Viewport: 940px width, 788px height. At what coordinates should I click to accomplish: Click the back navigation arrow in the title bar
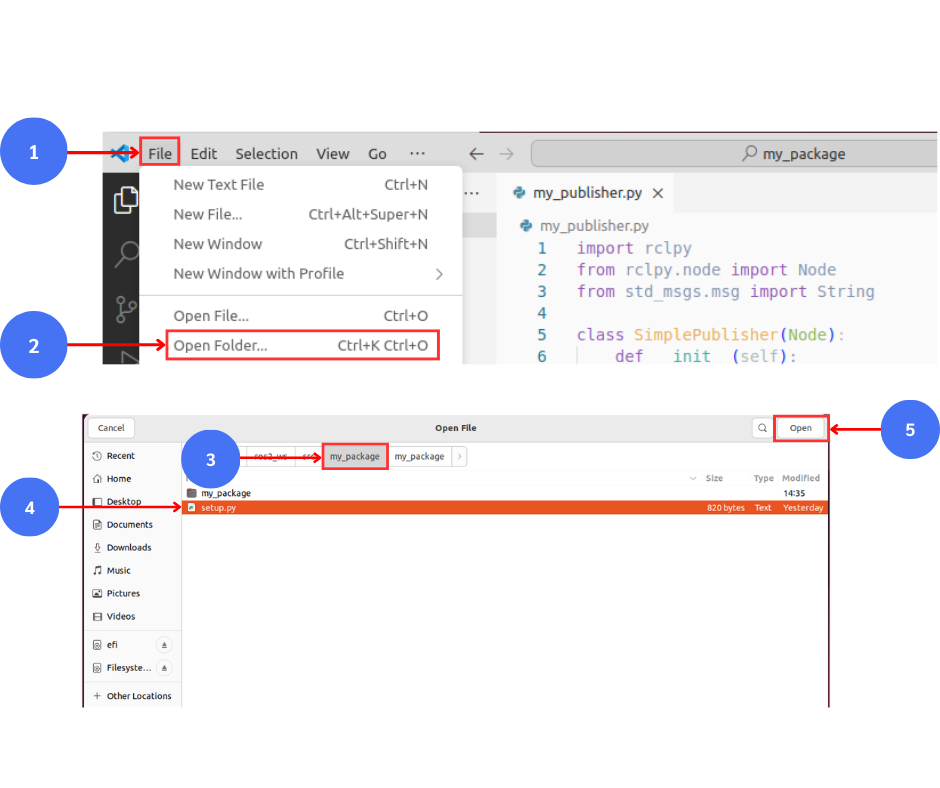click(x=477, y=153)
